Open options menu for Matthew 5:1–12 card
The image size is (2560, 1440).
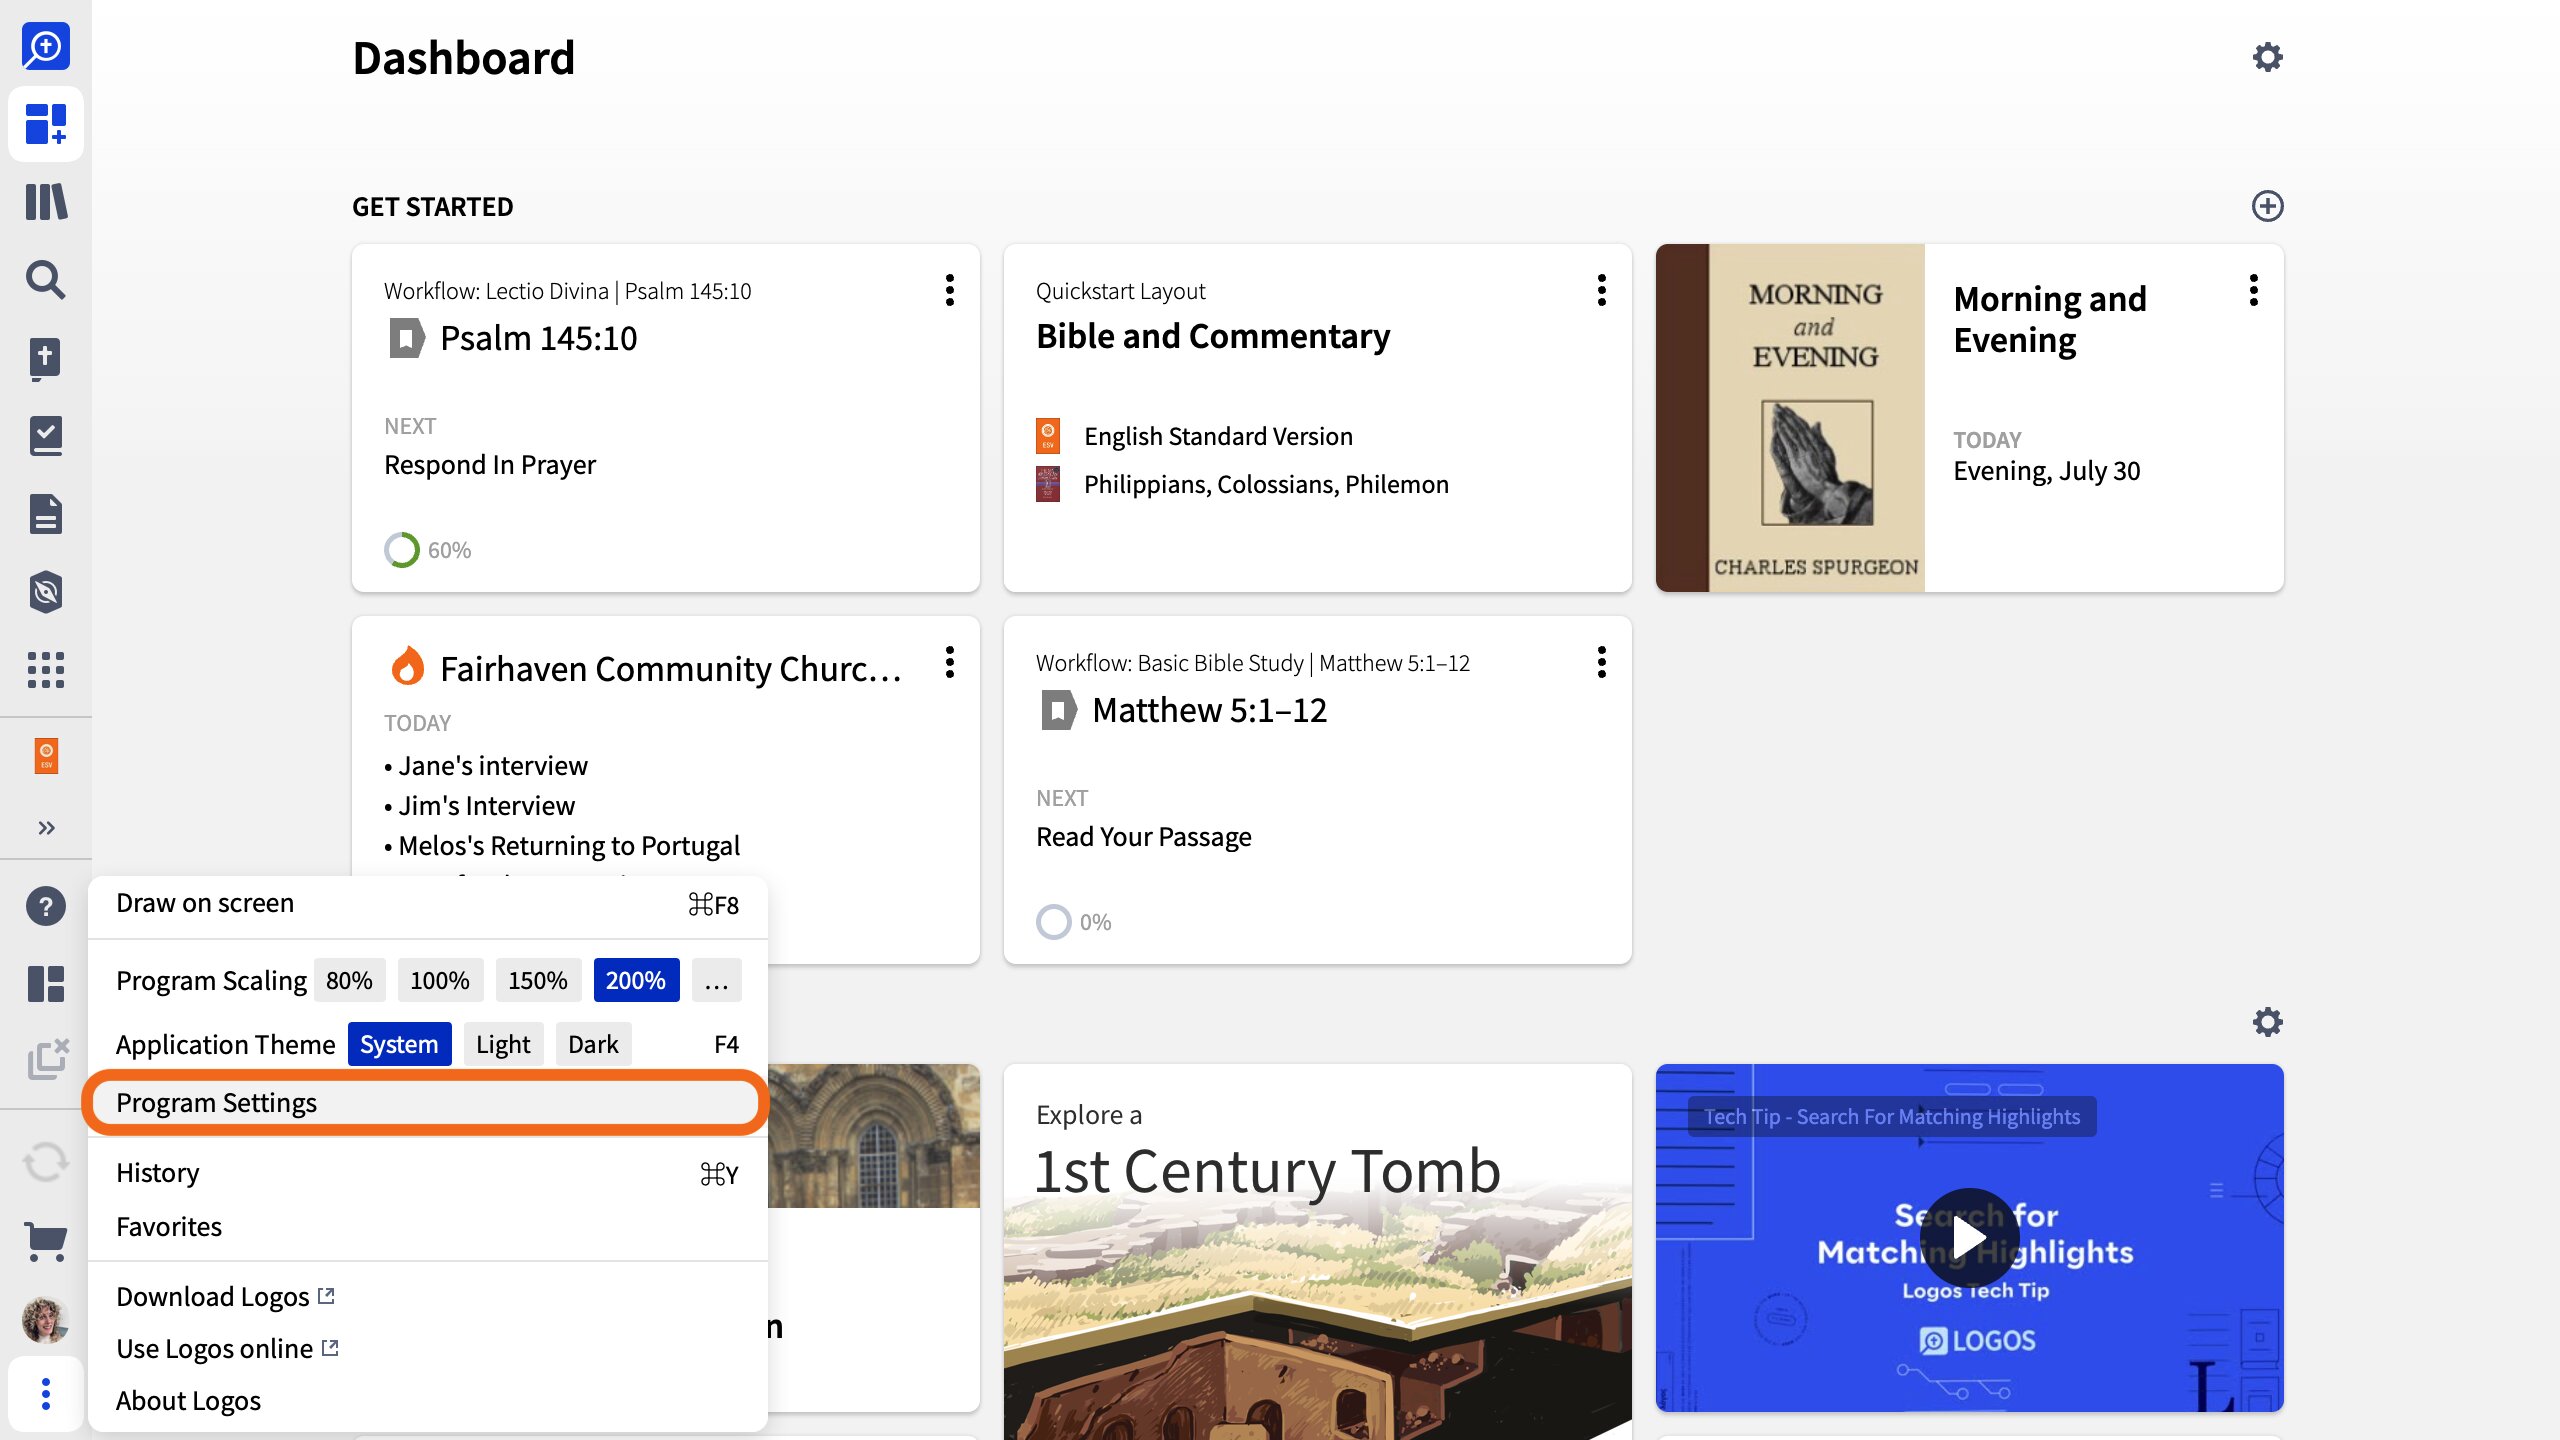1602,662
